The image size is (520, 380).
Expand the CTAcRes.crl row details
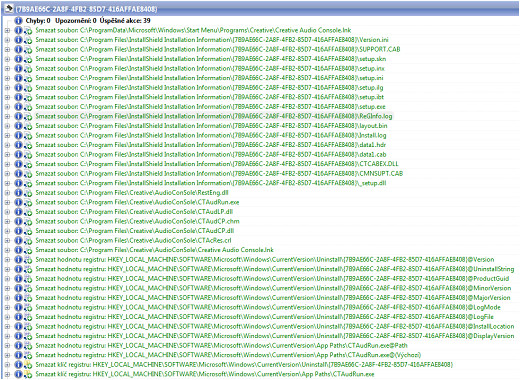(x=7, y=241)
